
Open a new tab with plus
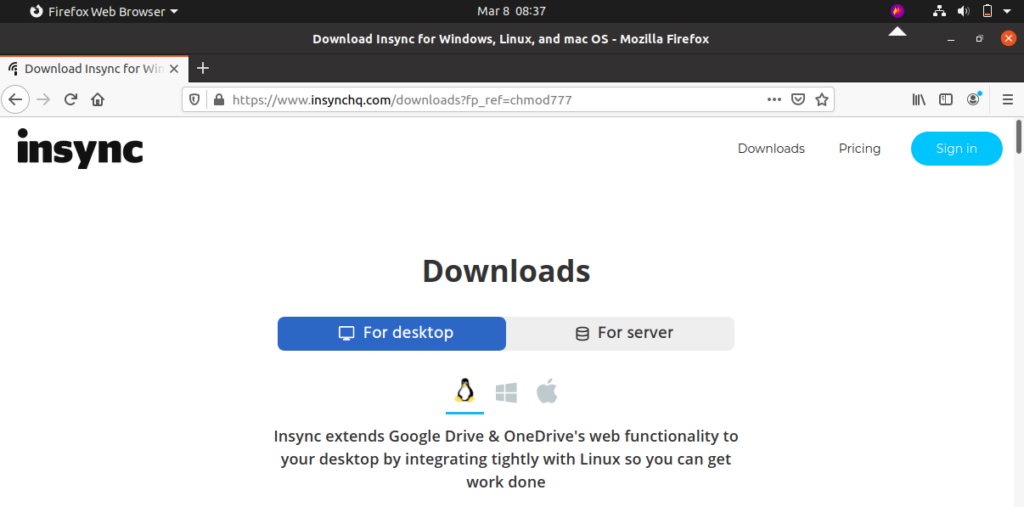(203, 68)
